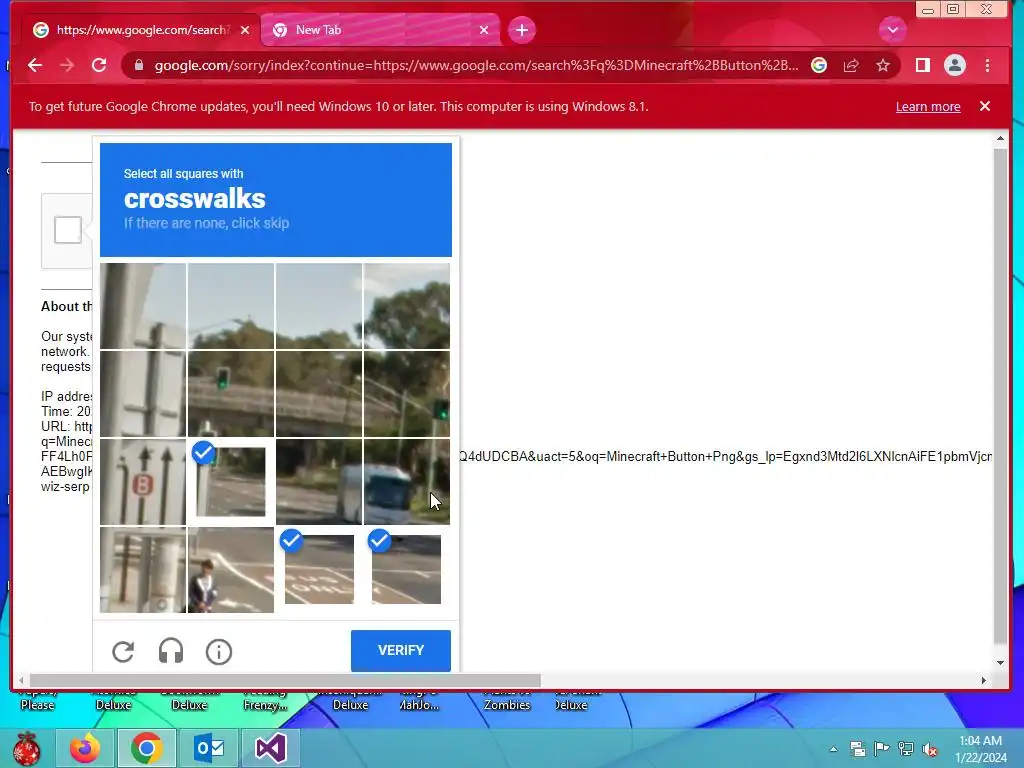1024x768 pixels.
Task: Open the new tab plus button
Action: coord(521,30)
